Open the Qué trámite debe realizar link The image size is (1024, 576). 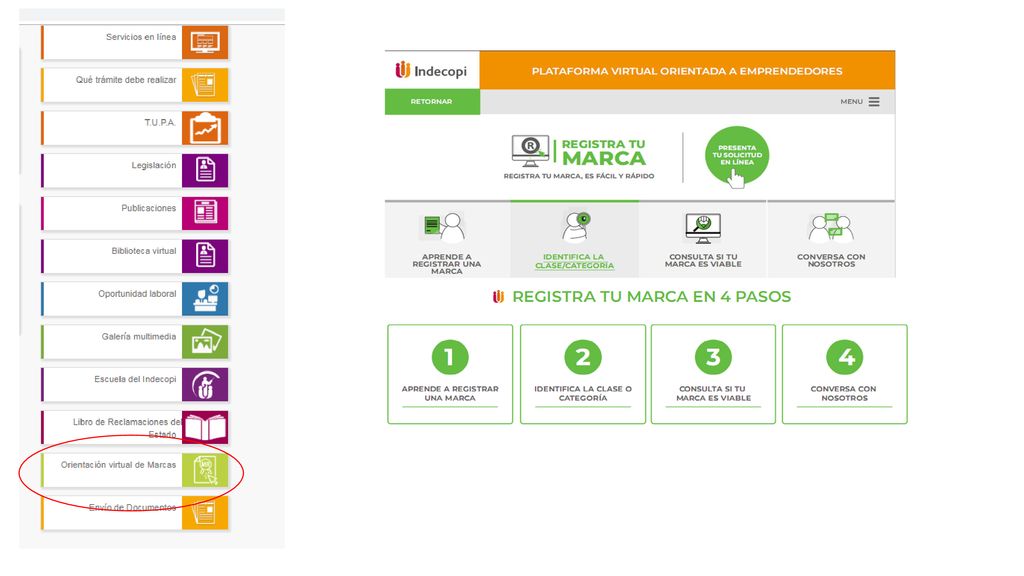[x=126, y=80]
